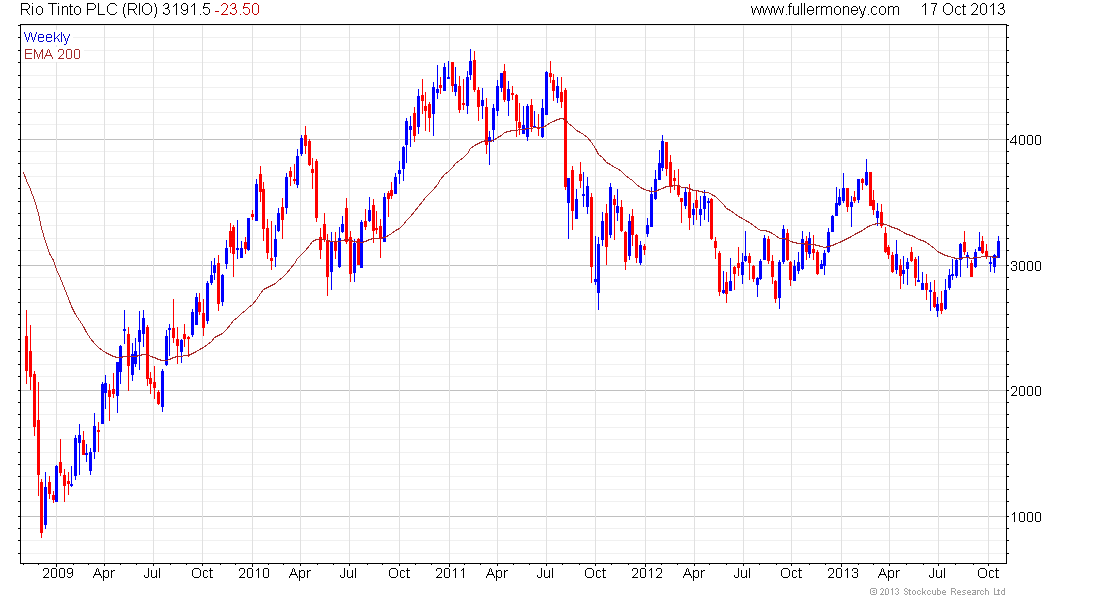Click the 'Apr' label following 2010
The image size is (1100, 600).
pos(300,573)
